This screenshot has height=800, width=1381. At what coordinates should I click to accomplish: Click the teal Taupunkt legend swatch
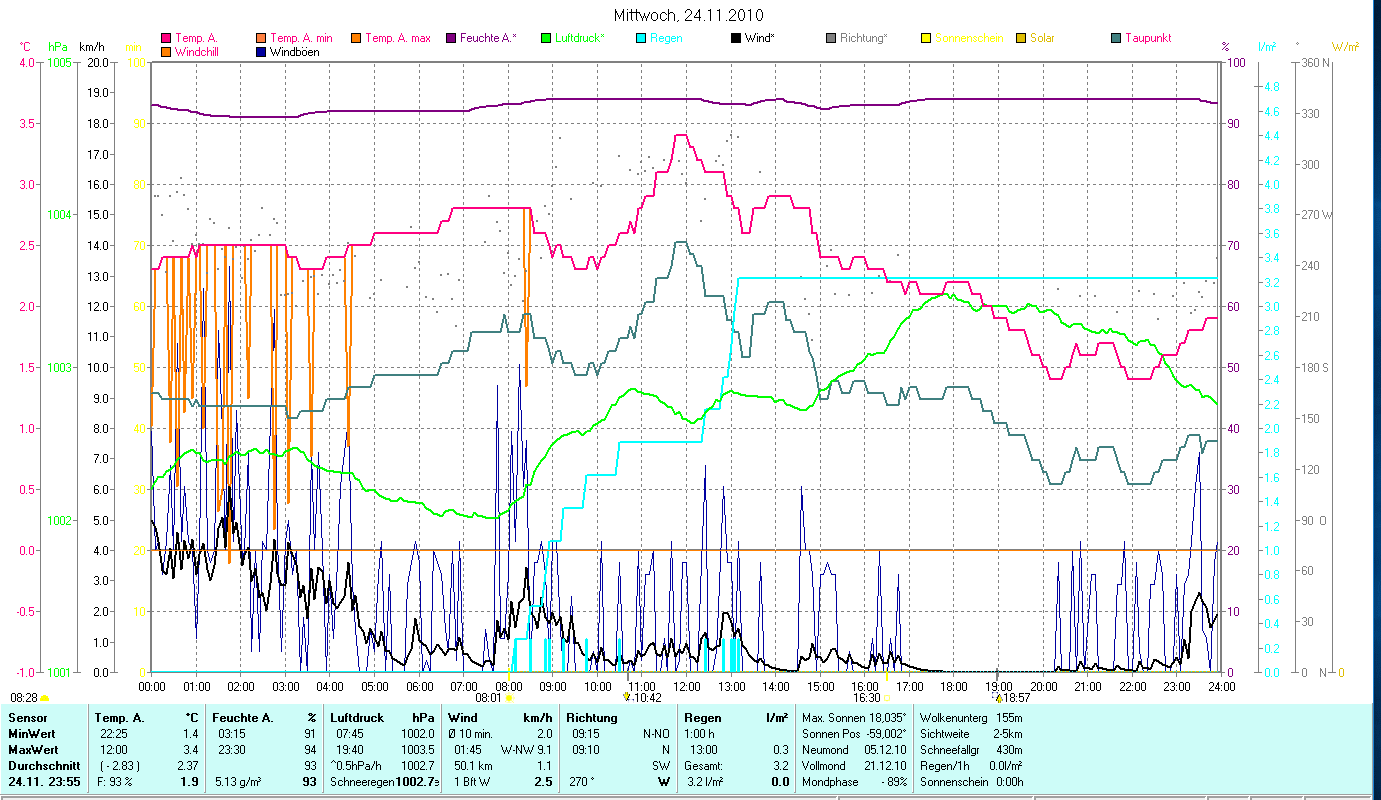pos(1116,38)
